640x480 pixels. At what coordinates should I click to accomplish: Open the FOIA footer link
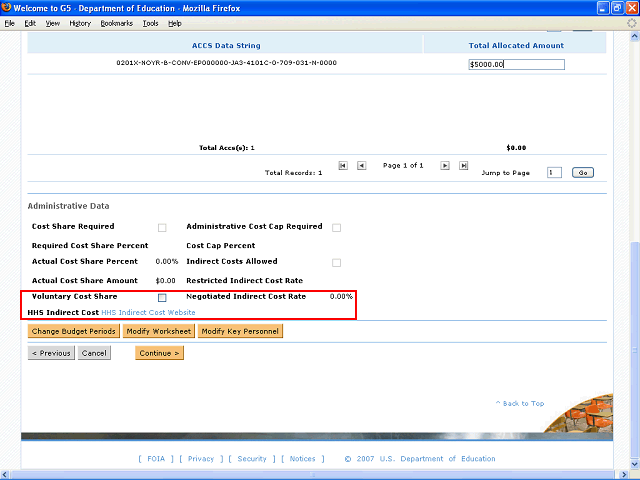point(156,459)
